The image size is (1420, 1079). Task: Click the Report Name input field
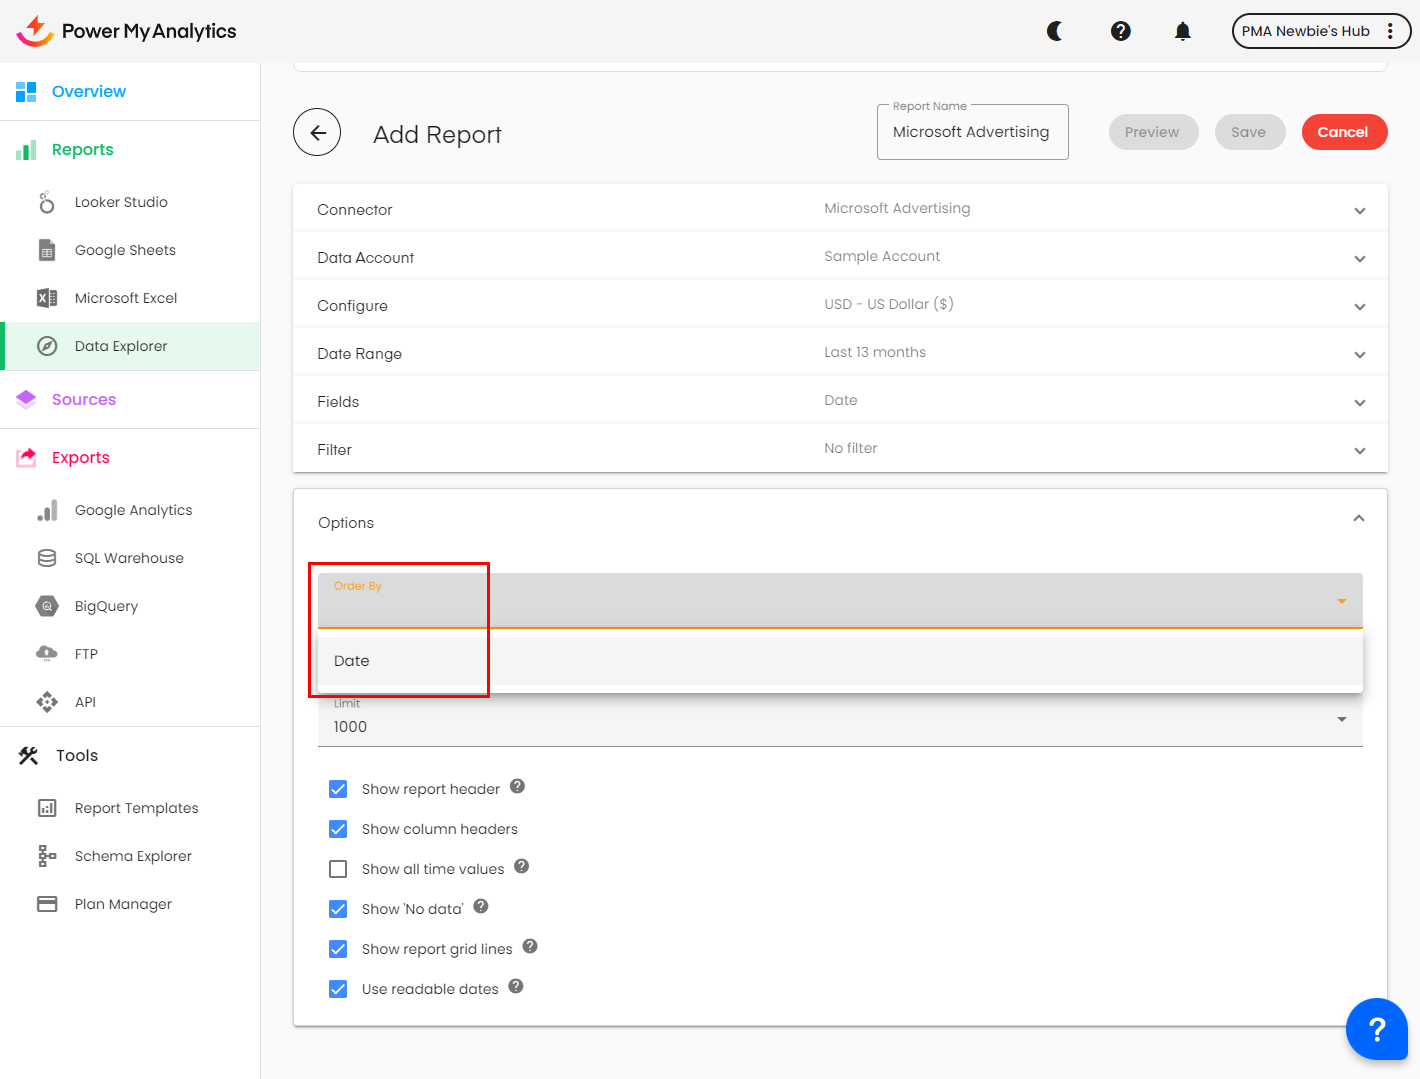[x=971, y=133]
